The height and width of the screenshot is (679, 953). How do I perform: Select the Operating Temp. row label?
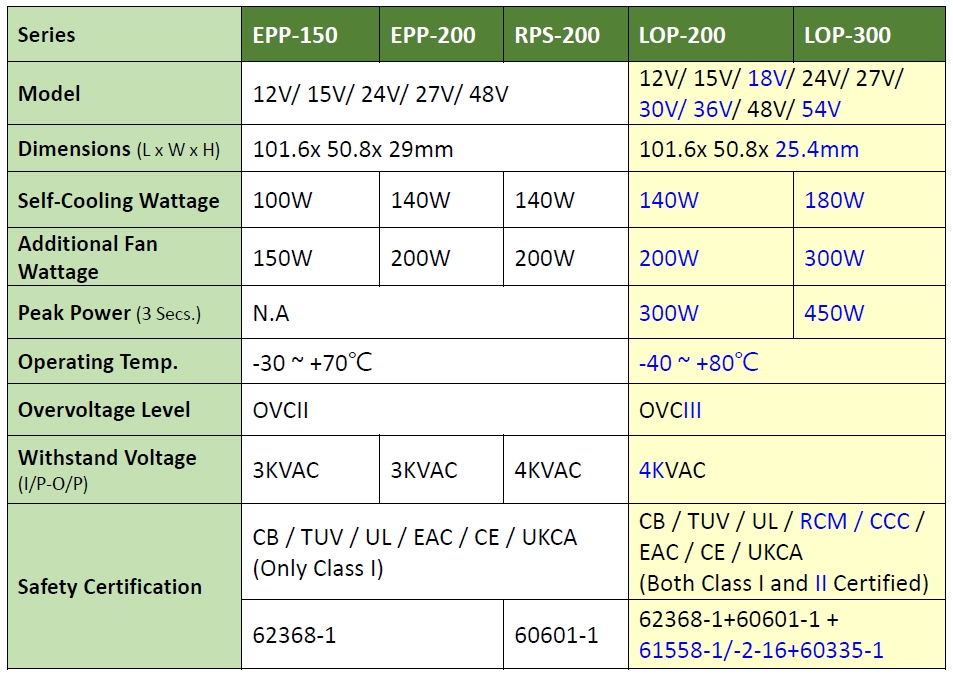pyautogui.click(x=97, y=362)
